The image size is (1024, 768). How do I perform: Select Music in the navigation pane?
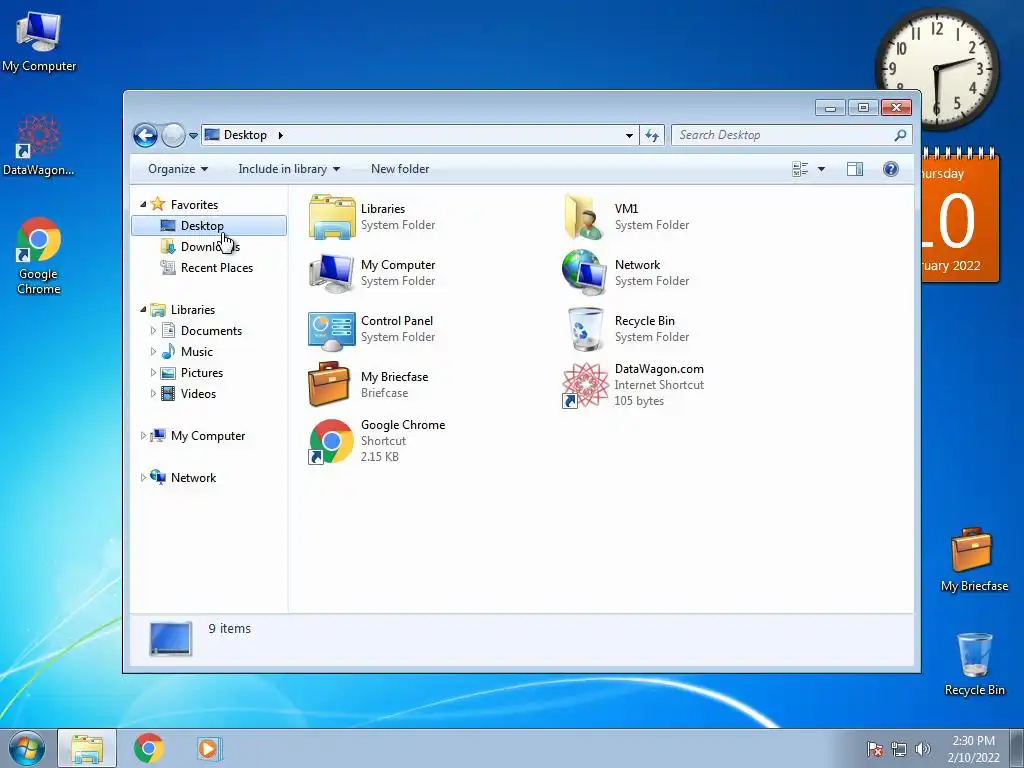click(187, 352)
